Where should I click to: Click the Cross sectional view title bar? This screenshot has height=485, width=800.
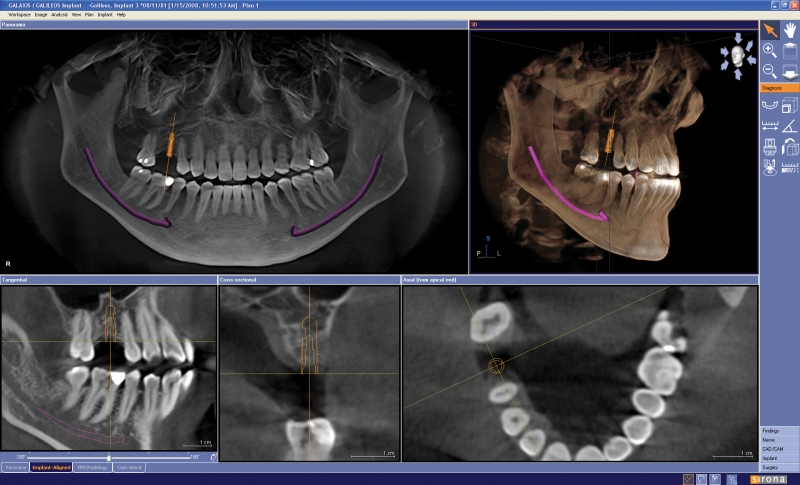(309, 280)
